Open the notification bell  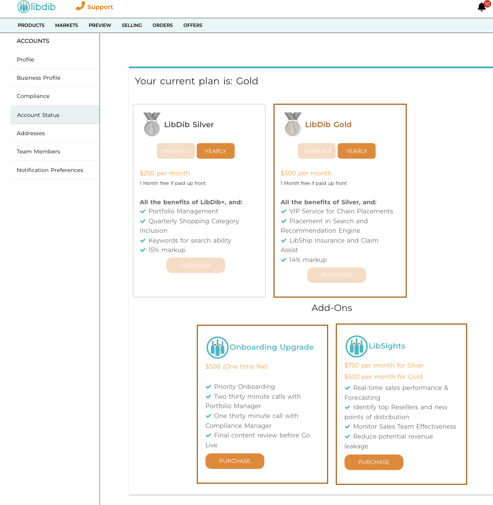481,7
